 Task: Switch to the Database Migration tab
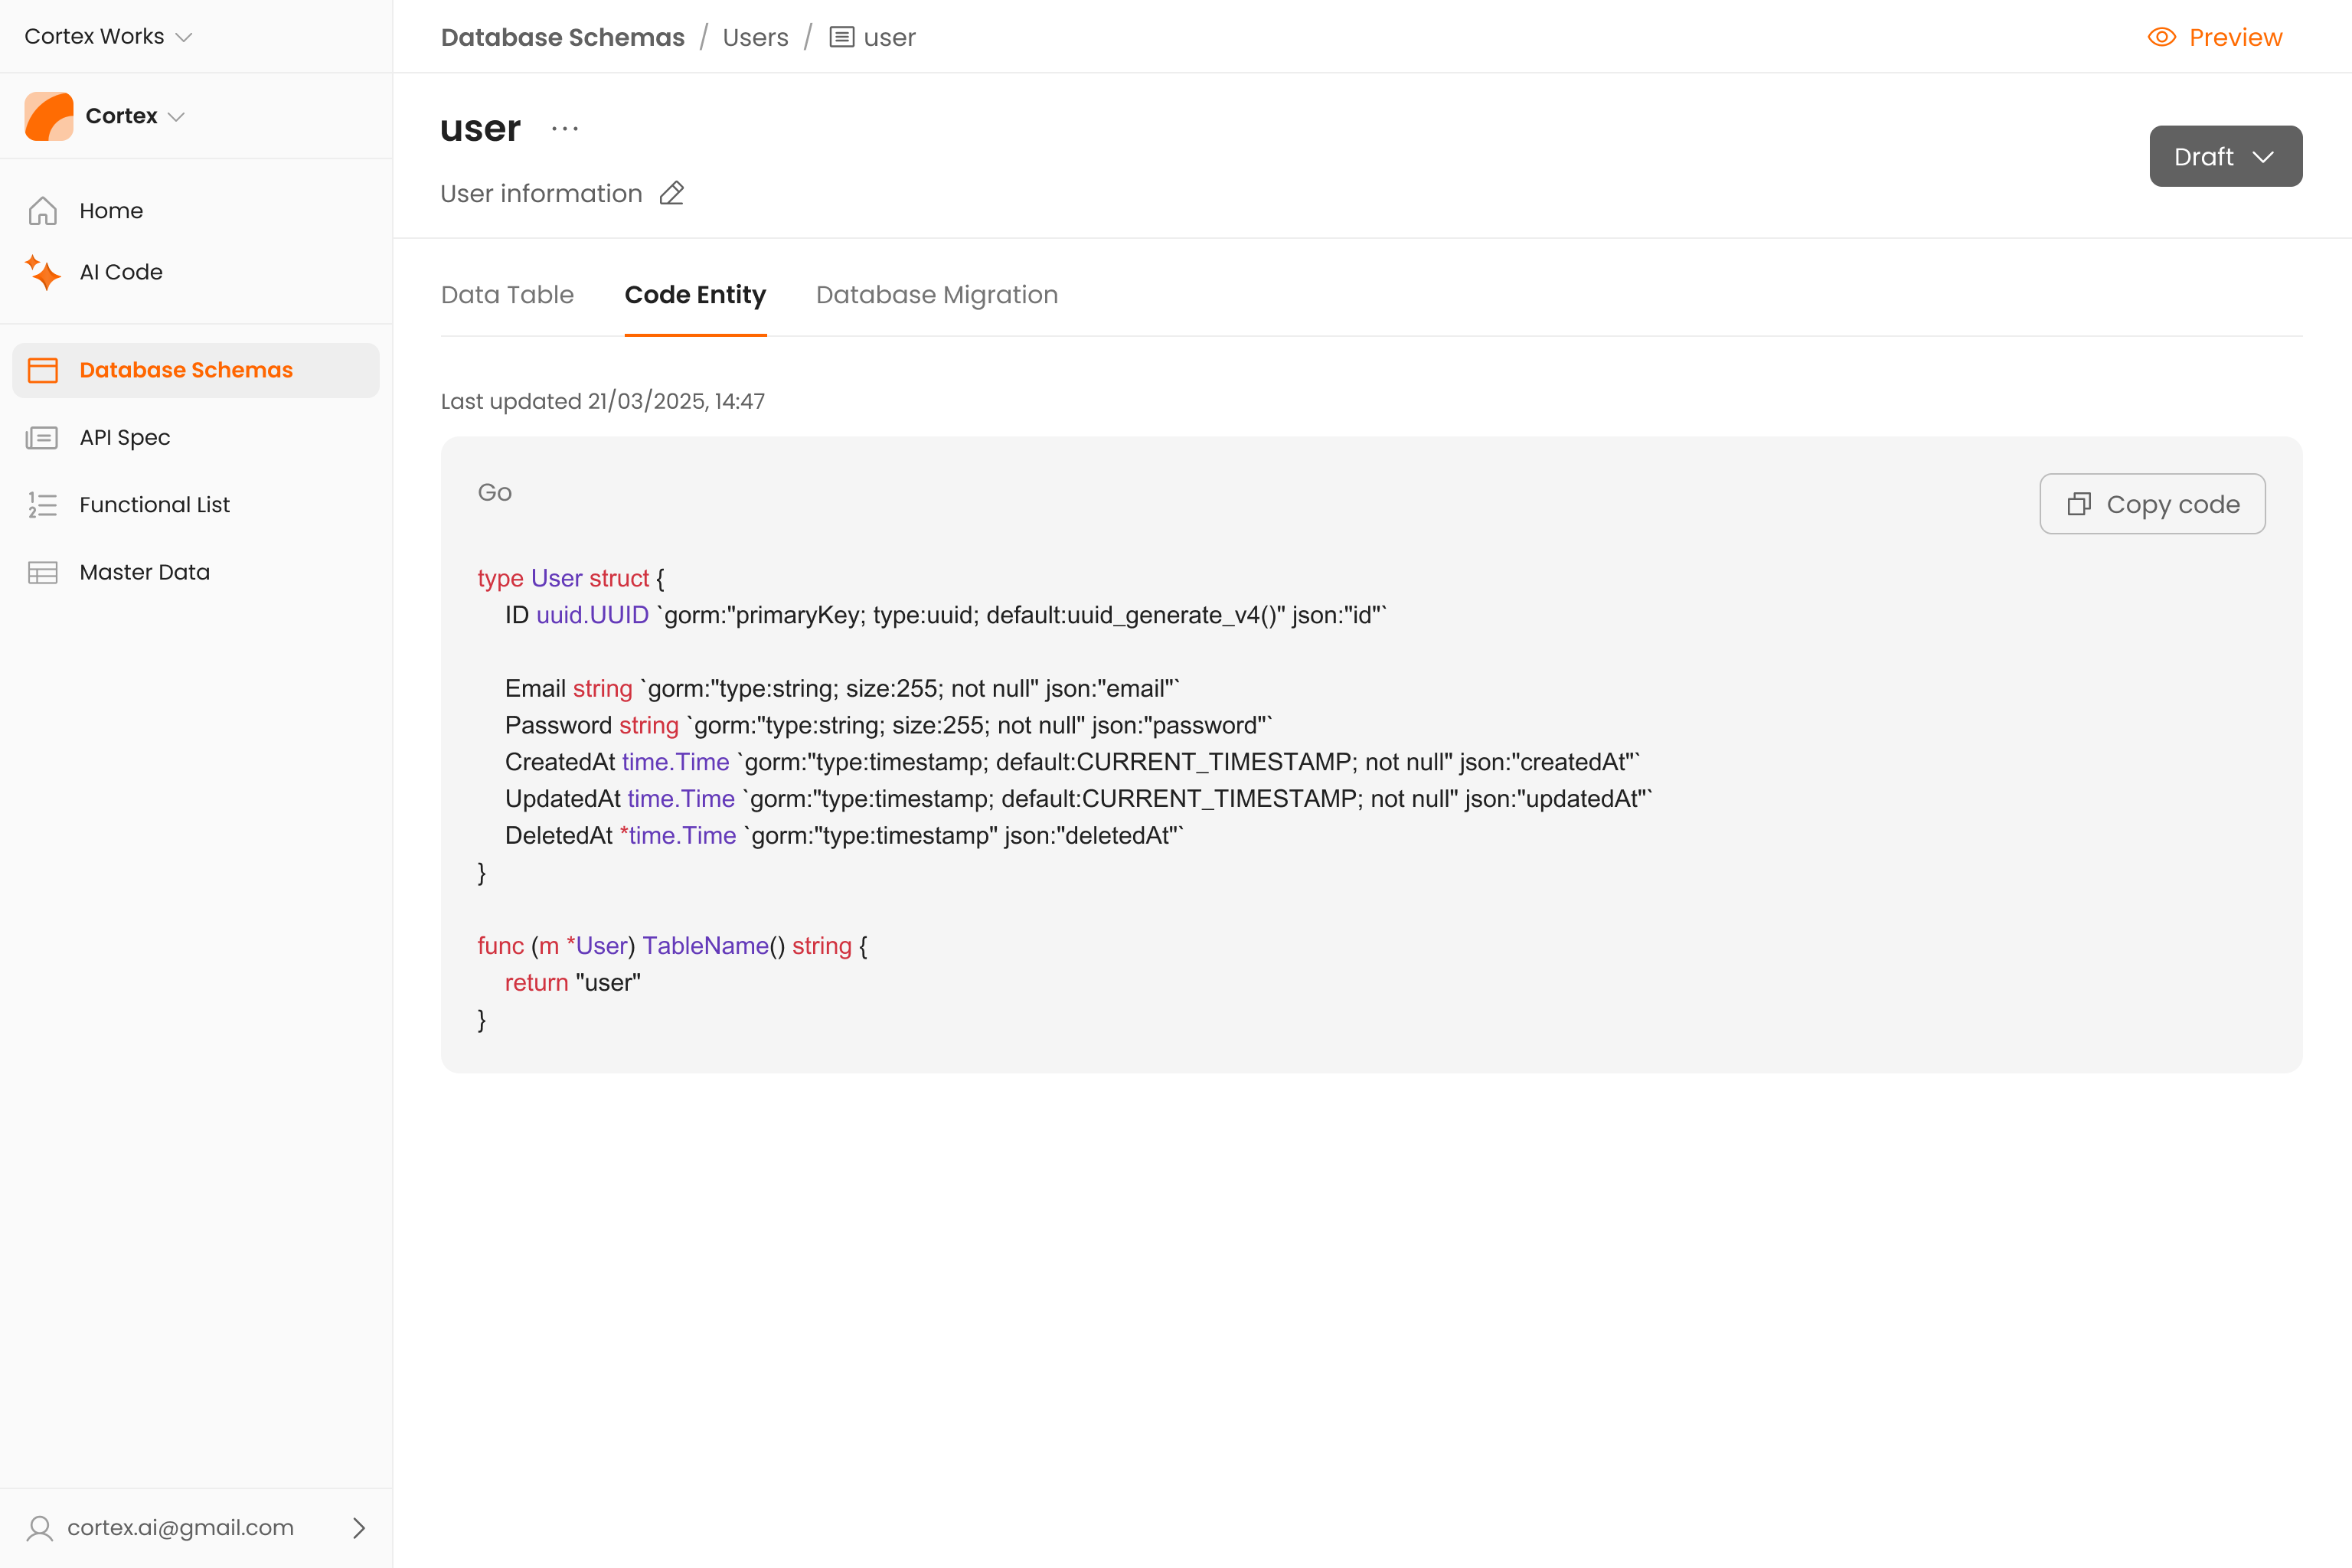(x=936, y=295)
